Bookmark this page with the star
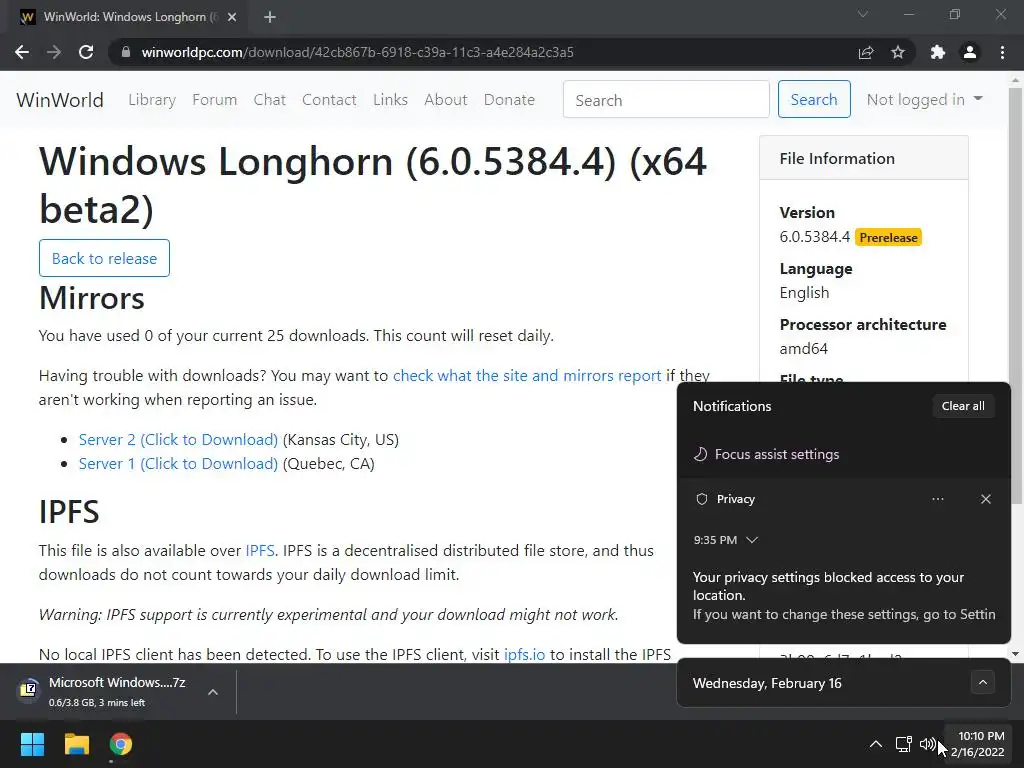Image resolution: width=1024 pixels, height=768 pixels. pyautogui.click(x=898, y=52)
